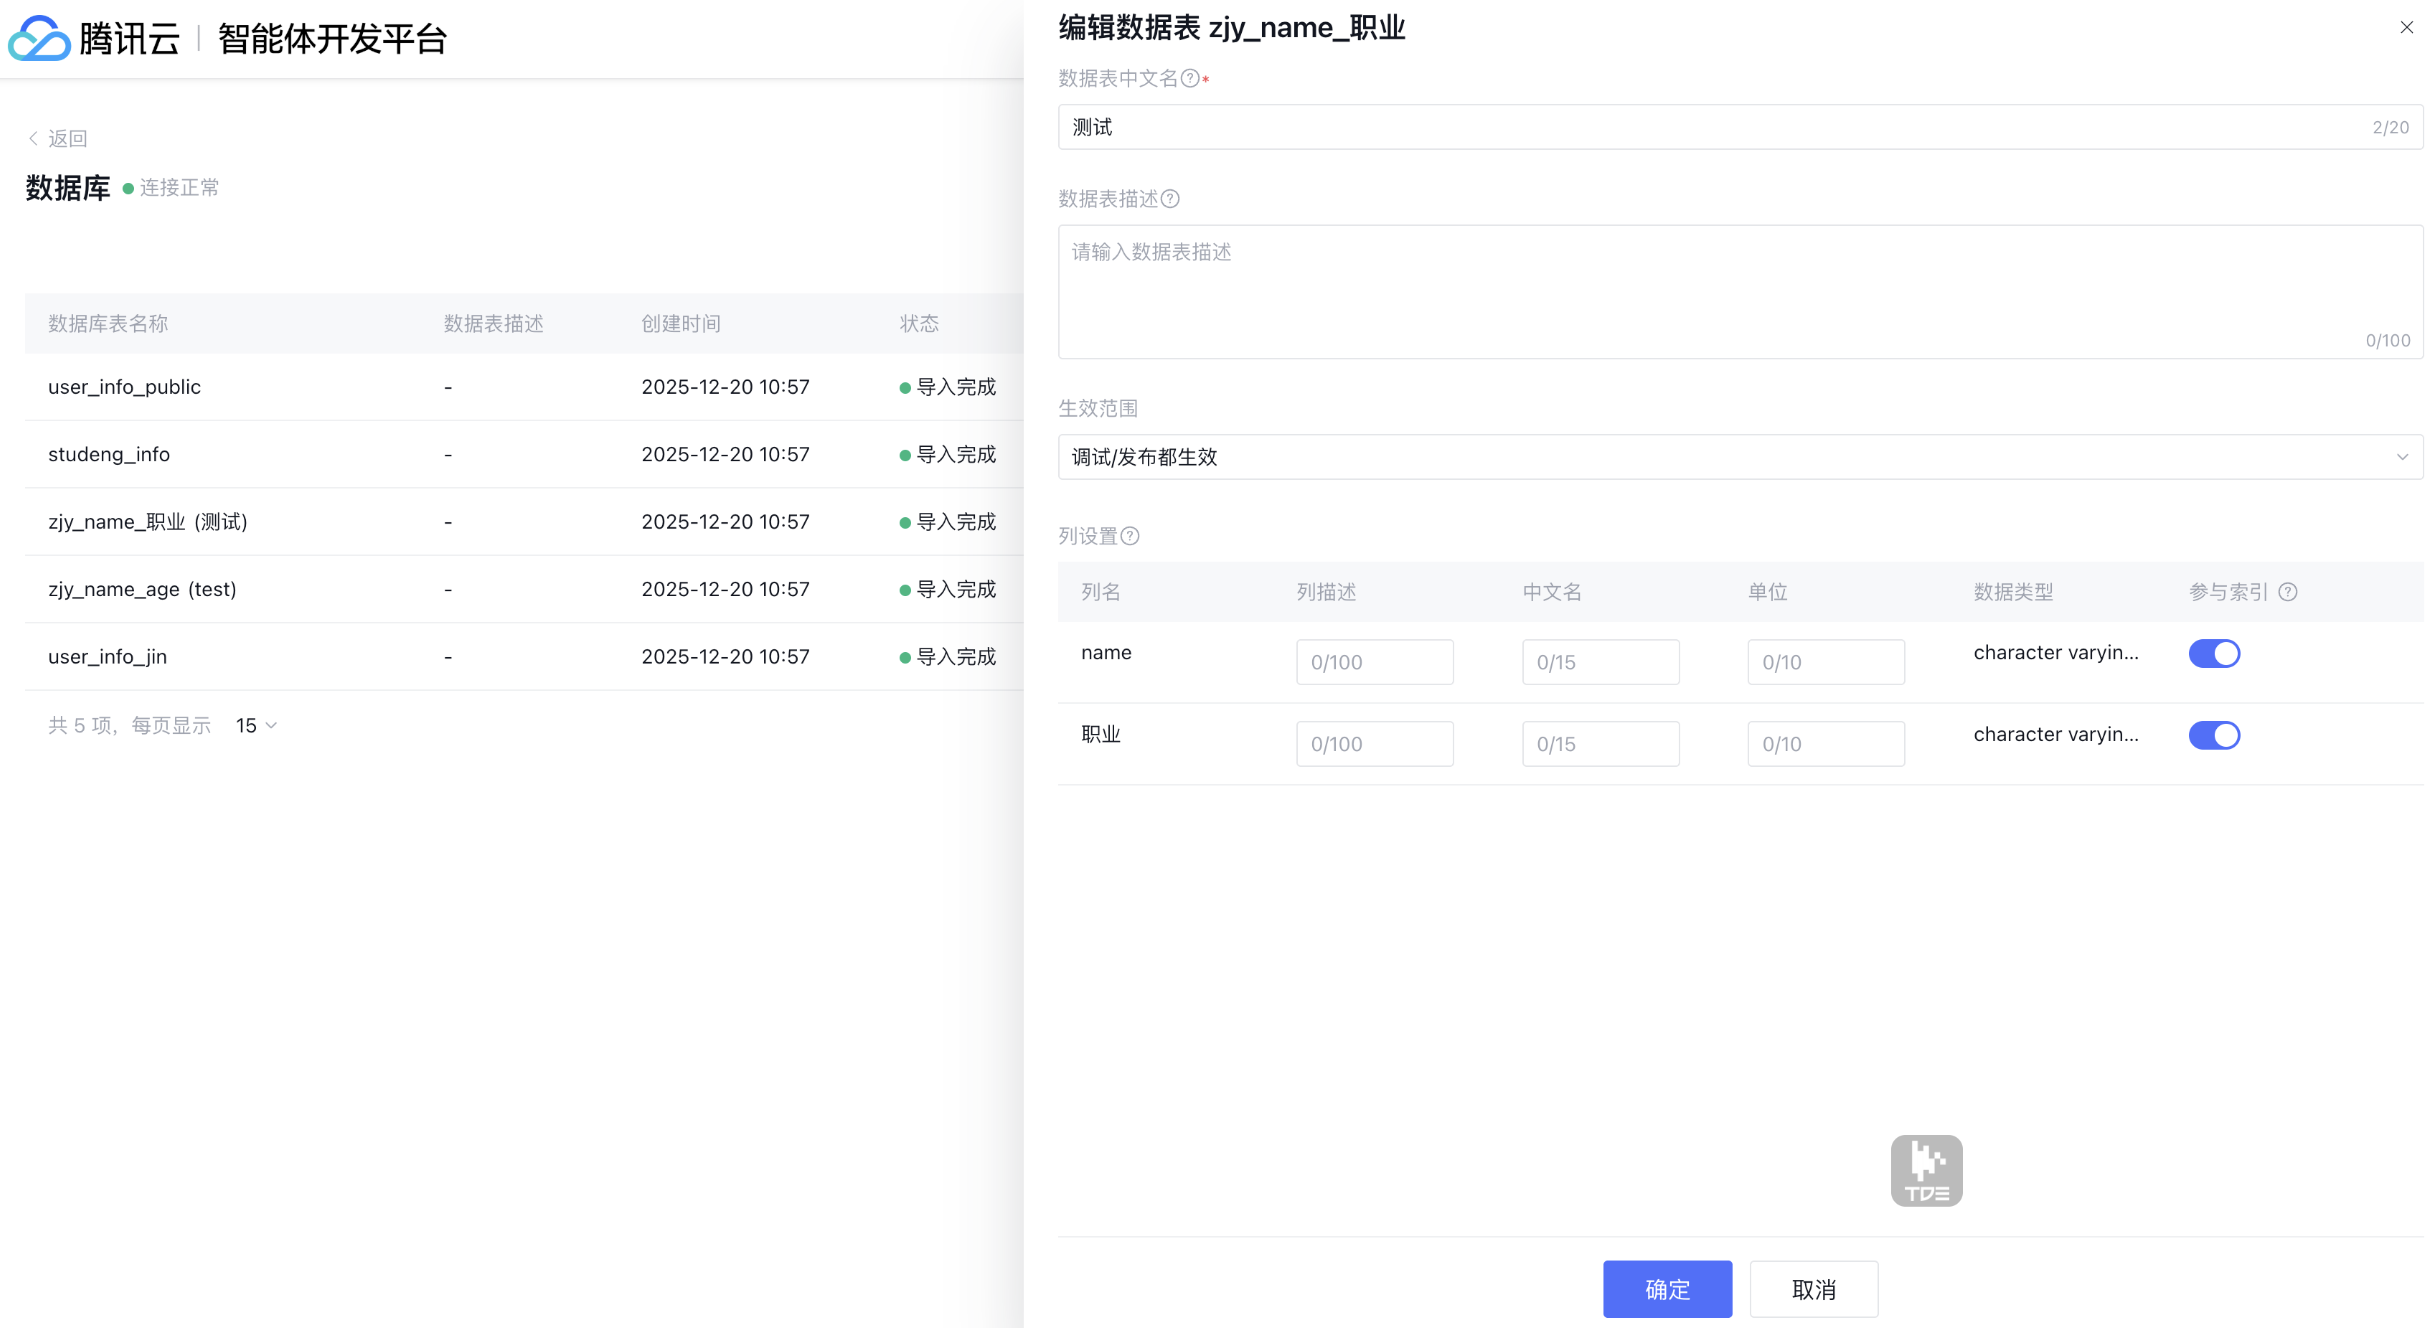Click column description field for name row
2436x1328 pixels.
point(1374,662)
